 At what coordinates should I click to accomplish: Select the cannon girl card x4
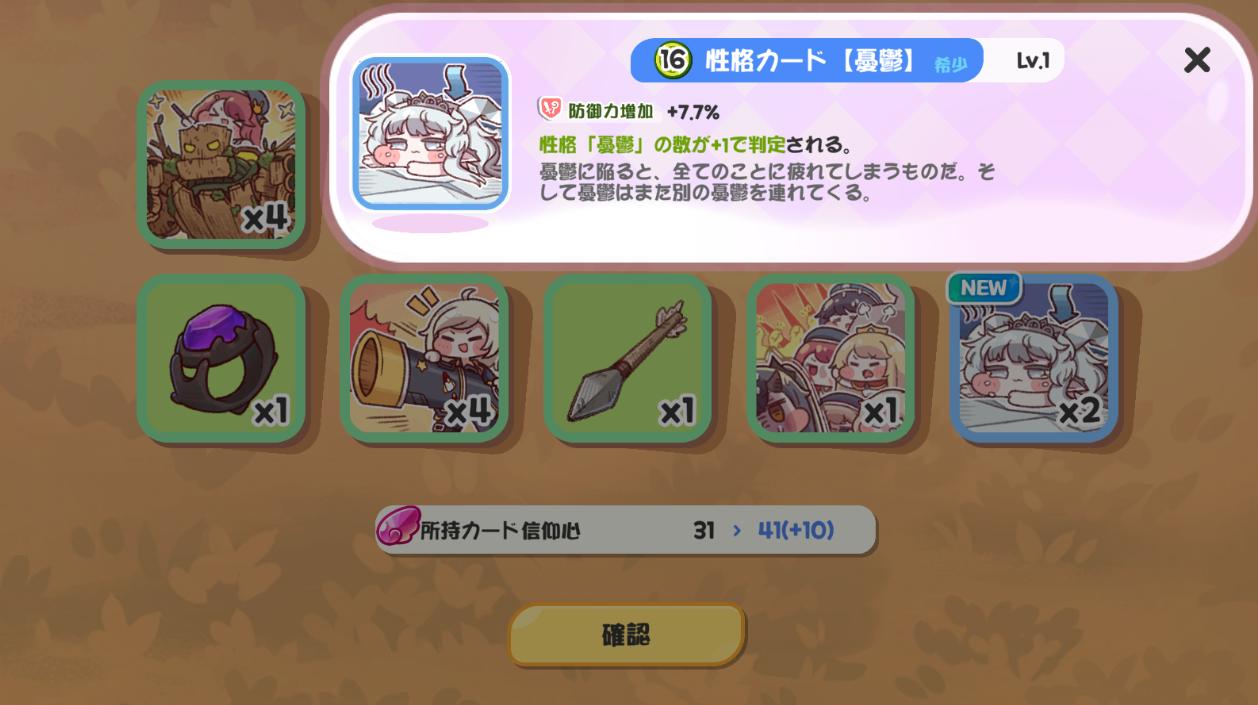pyautogui.click(x=424, y=358)
